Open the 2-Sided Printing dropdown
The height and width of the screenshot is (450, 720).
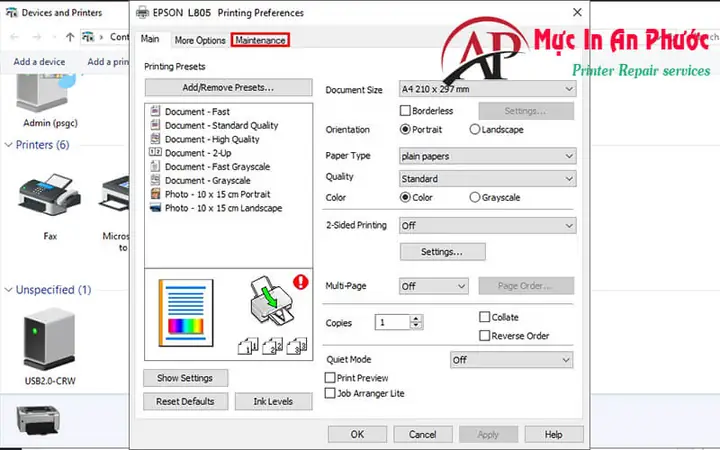pyautogui.click(x=488, y=225)
